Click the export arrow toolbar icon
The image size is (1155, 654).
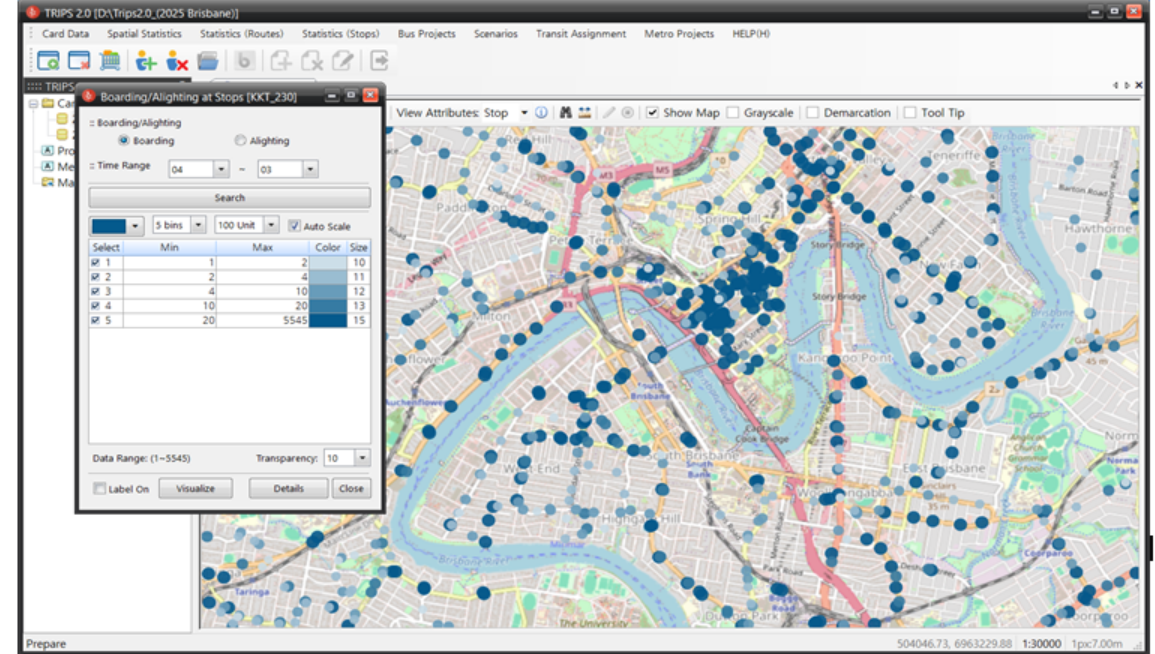[x=379, y=60]
